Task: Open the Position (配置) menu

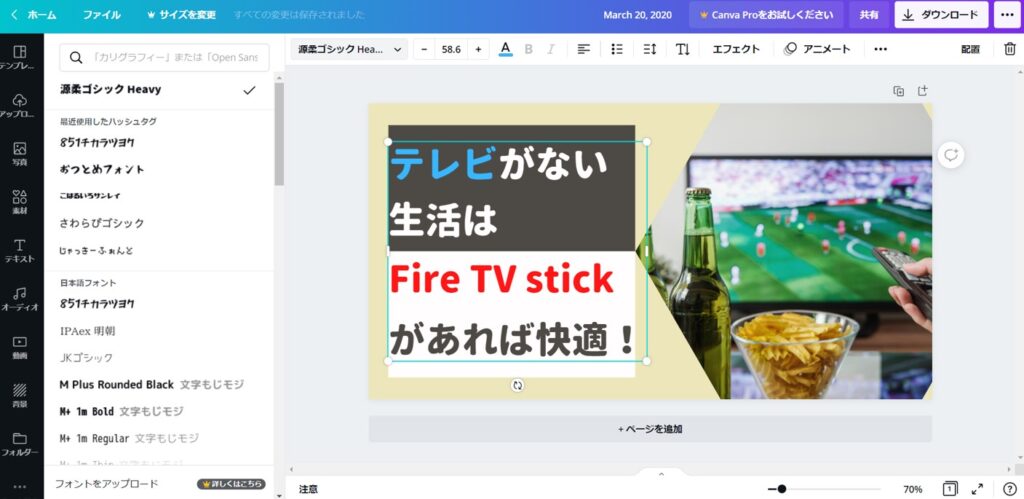Action: click(970, 49)
